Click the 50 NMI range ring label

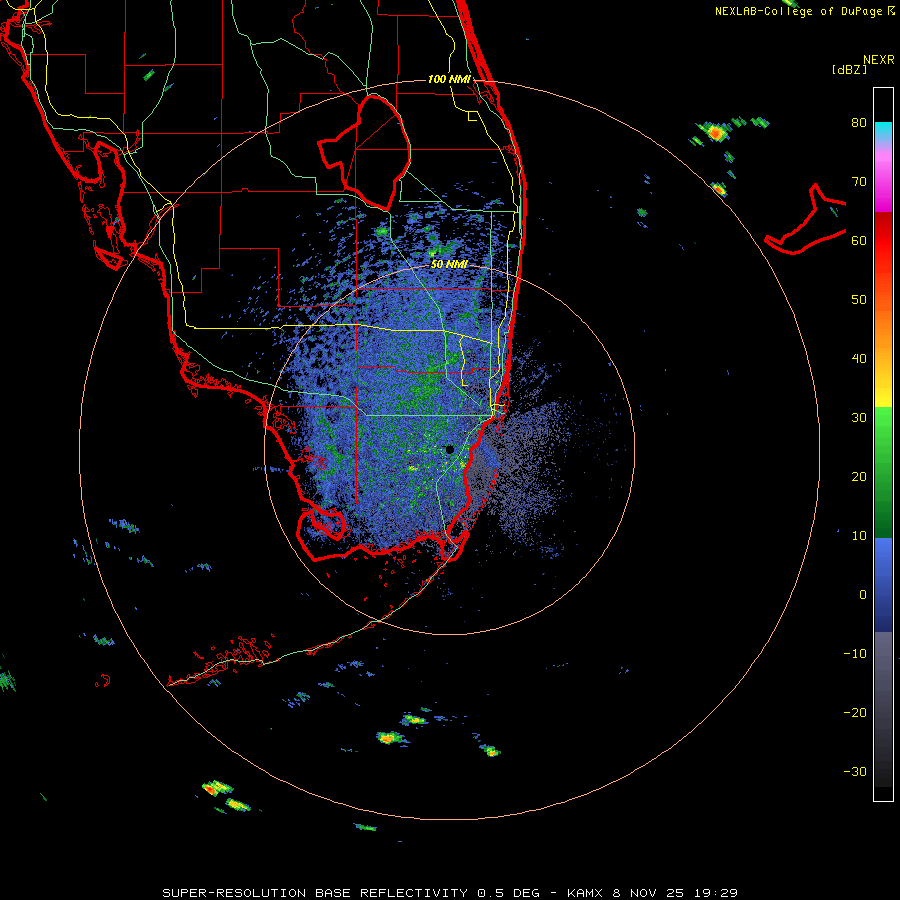coord(449,265)
